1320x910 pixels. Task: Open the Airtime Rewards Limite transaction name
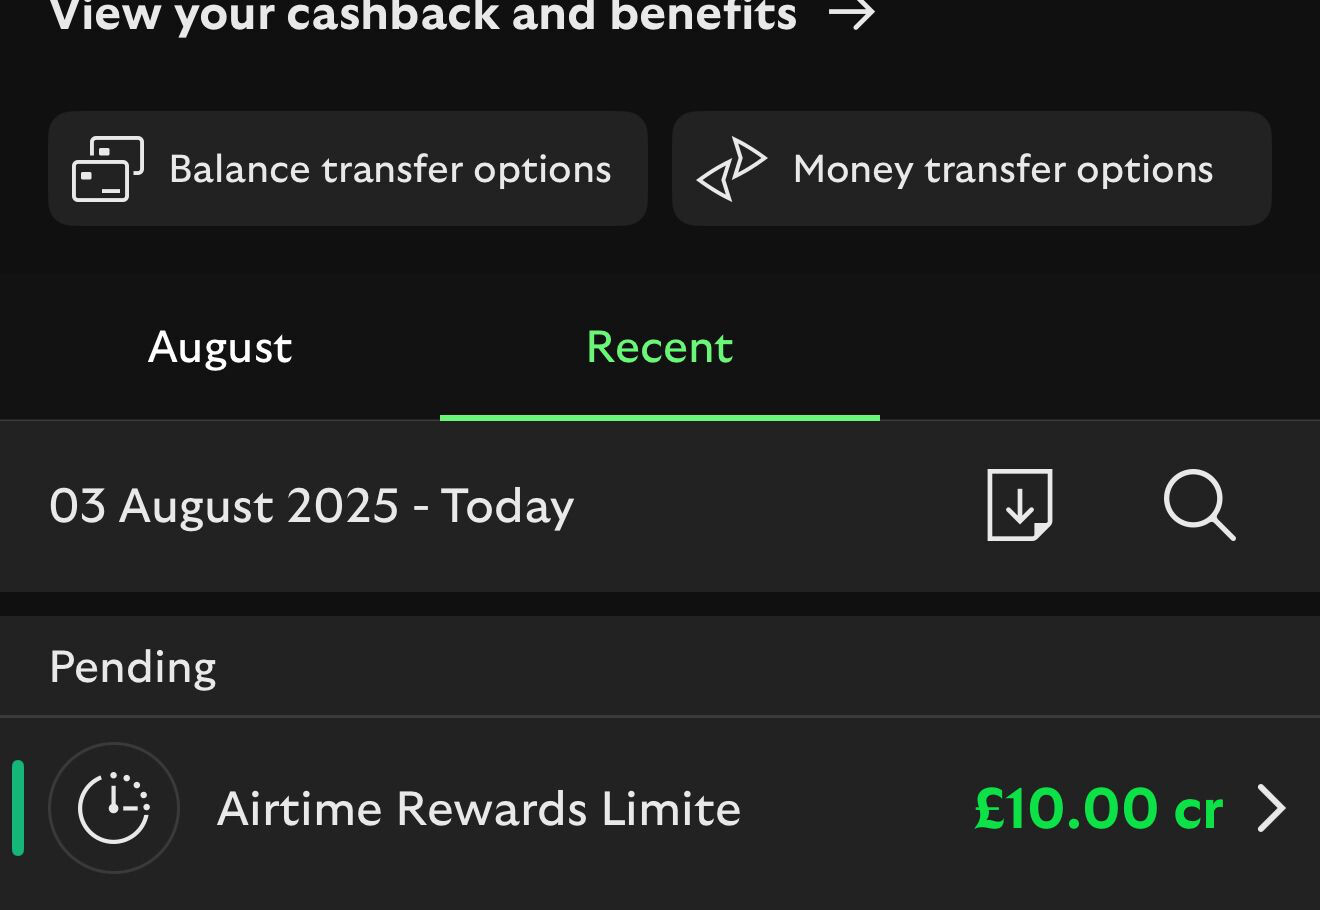click(x=478, y=808)
